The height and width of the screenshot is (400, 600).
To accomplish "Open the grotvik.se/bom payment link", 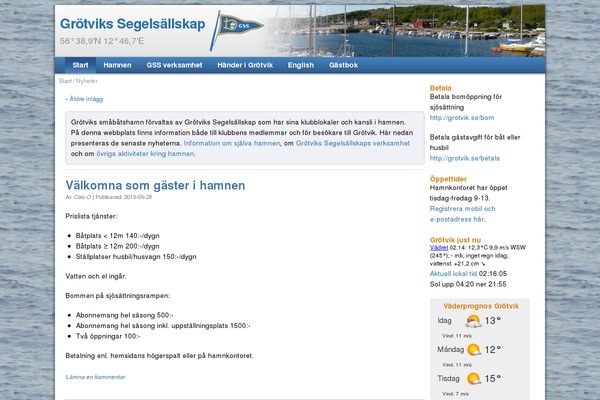I will [x=461, y=118].
